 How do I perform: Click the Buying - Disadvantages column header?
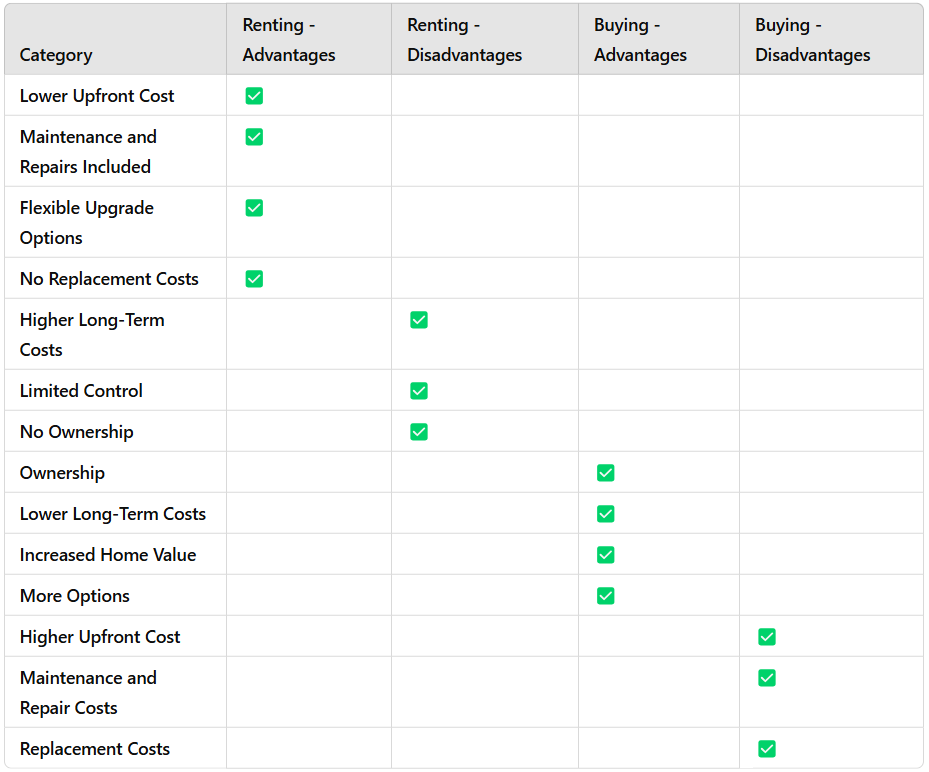[812, 40]
